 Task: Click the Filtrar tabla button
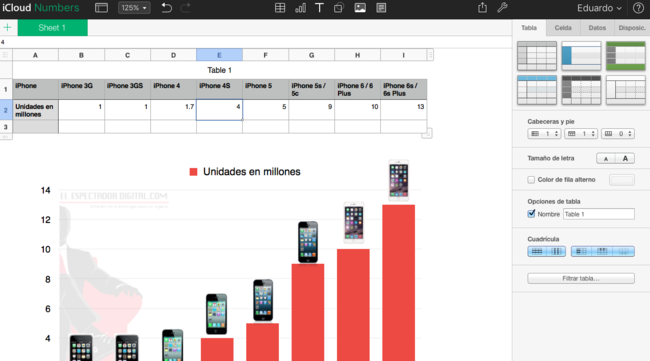[x=581, y=279]
